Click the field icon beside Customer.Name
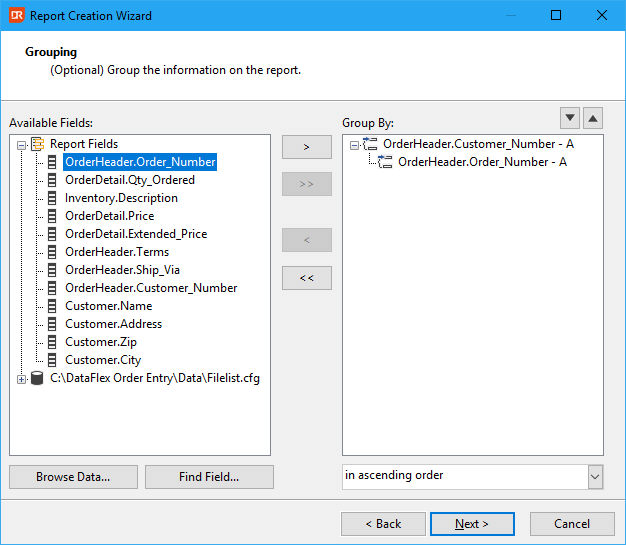 click(x=52, y=306)
